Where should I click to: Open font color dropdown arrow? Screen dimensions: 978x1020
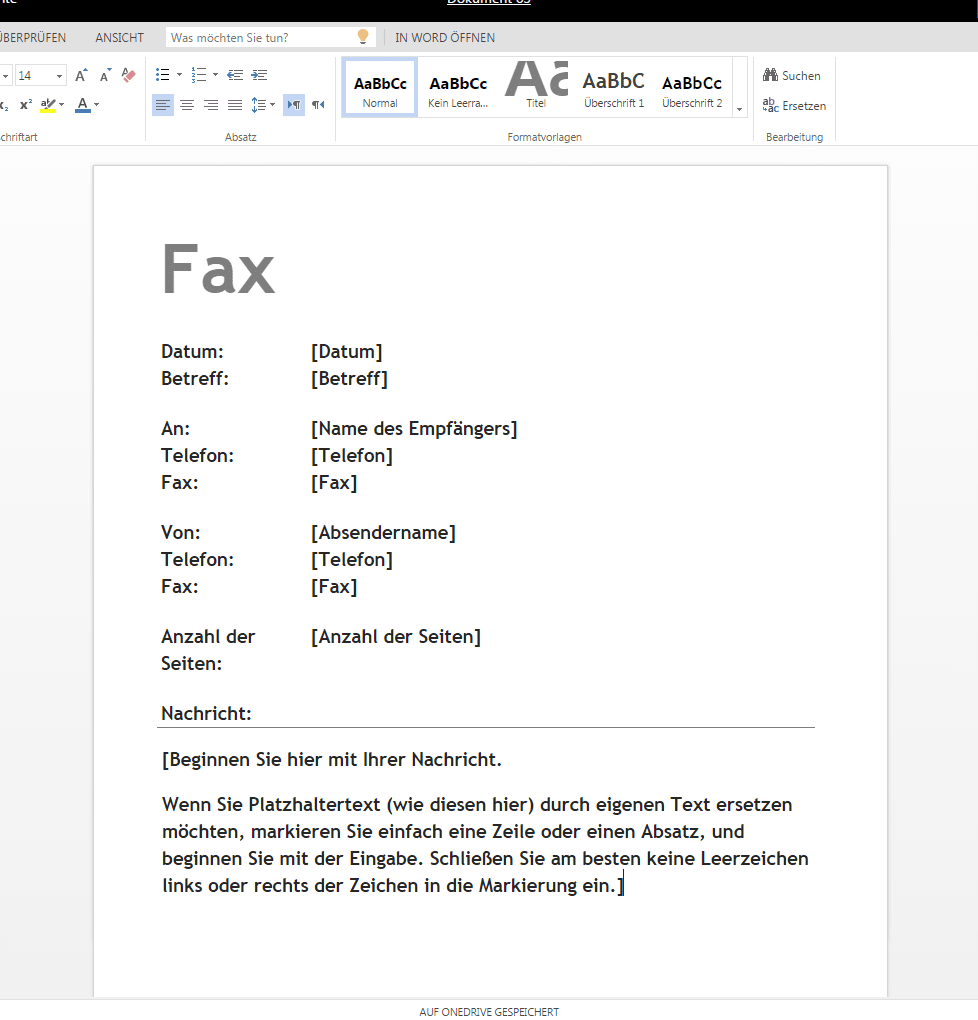pyautogui.click(x=96, y=105)
